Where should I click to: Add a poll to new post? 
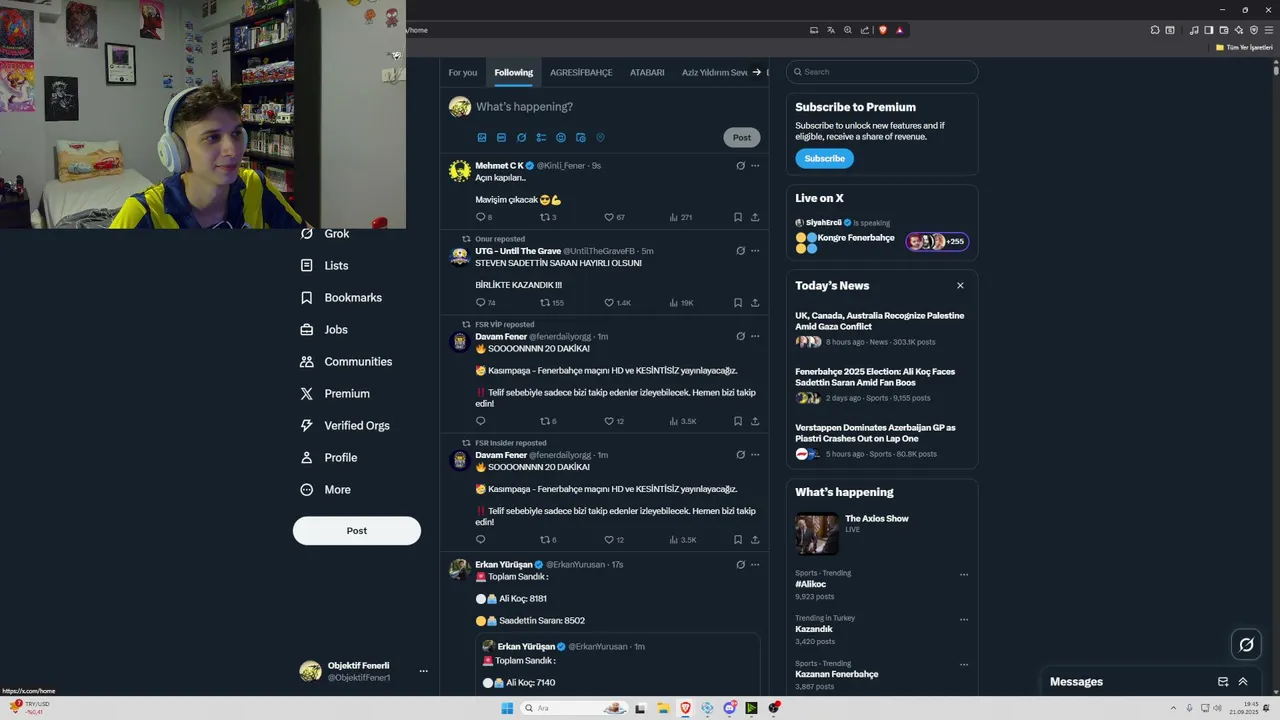click(541, 138)
